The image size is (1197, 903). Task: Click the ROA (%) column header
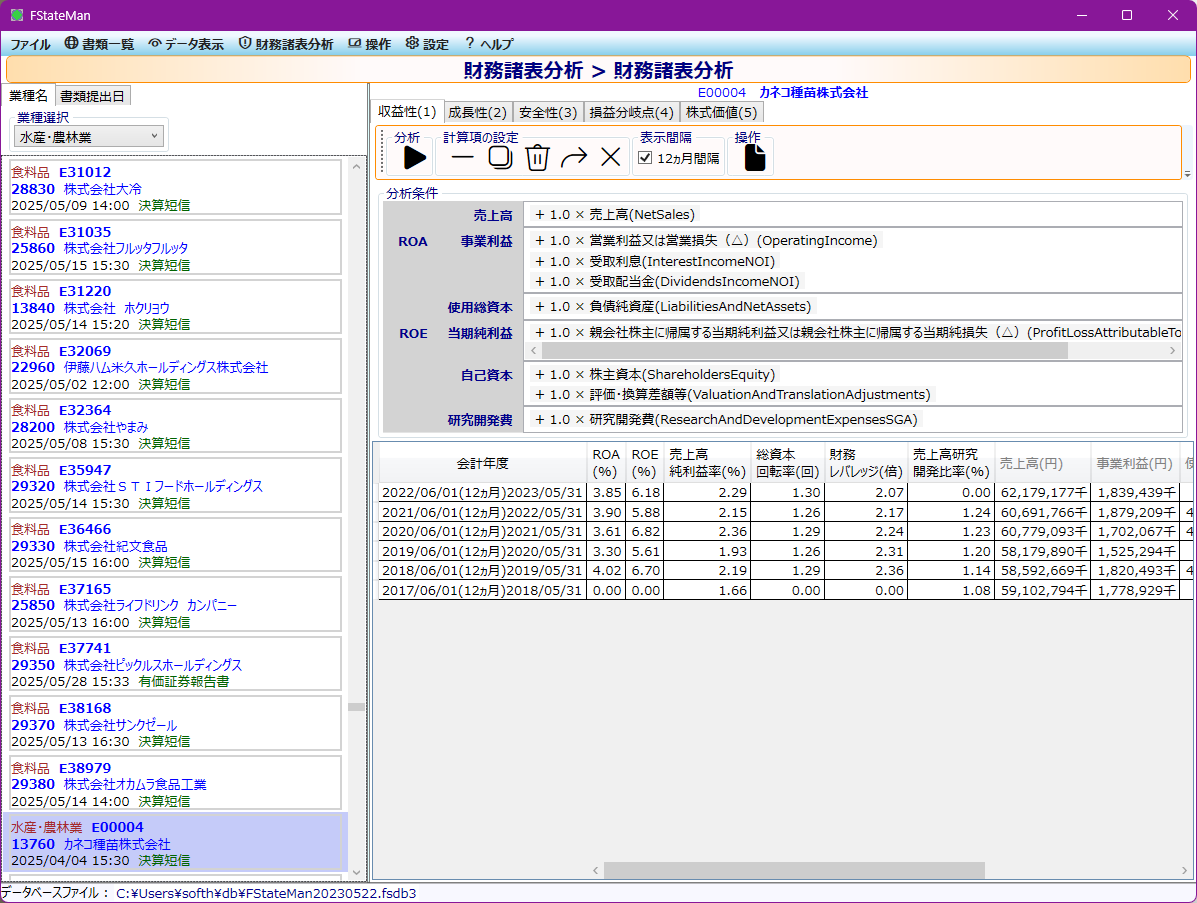pos(606,463)
